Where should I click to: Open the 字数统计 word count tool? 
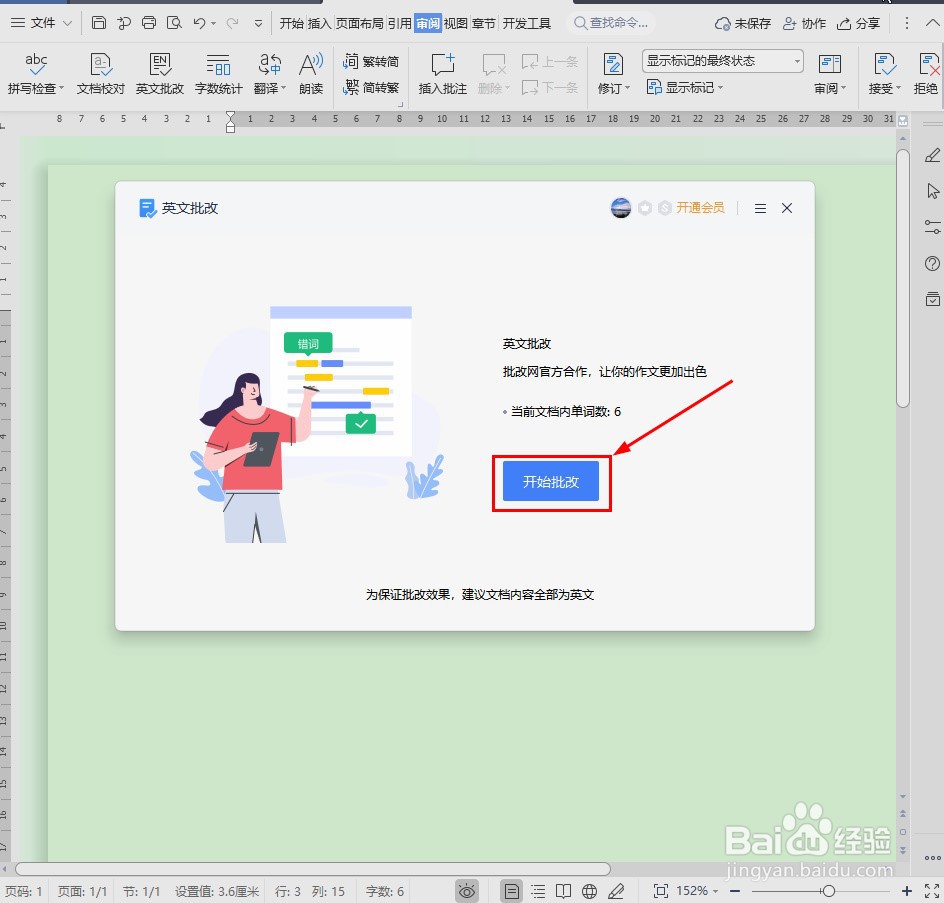218,70
